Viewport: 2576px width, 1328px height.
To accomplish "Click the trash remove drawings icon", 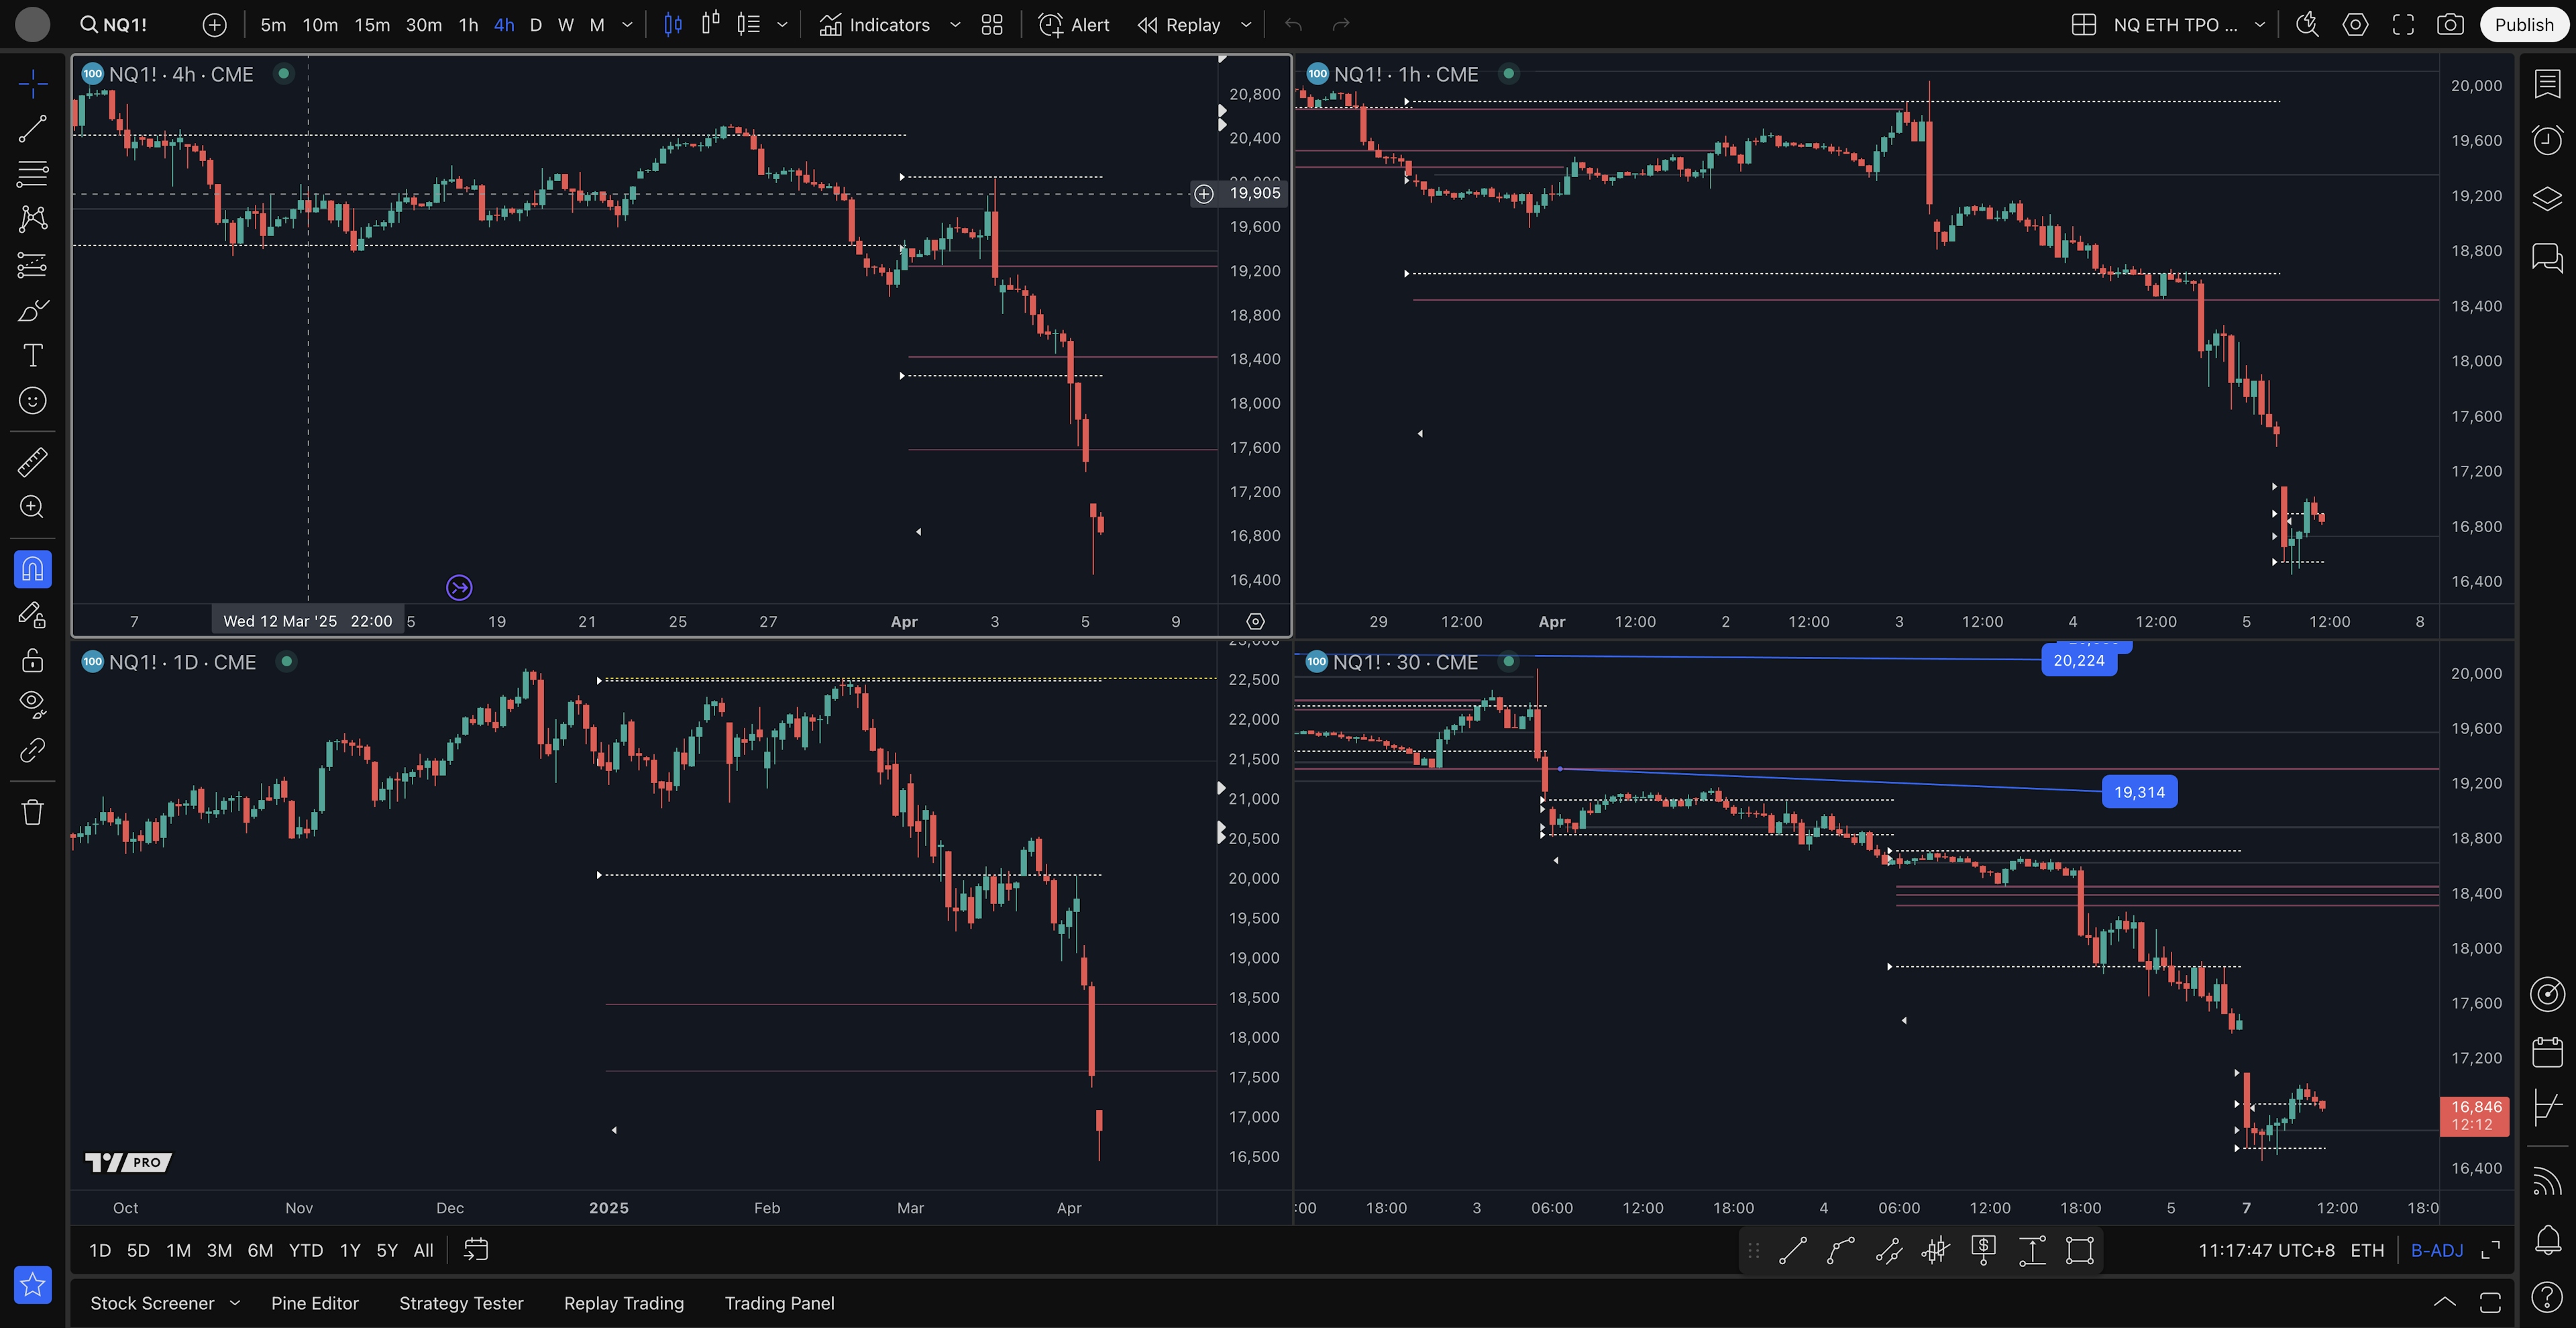I will (32, 811).
